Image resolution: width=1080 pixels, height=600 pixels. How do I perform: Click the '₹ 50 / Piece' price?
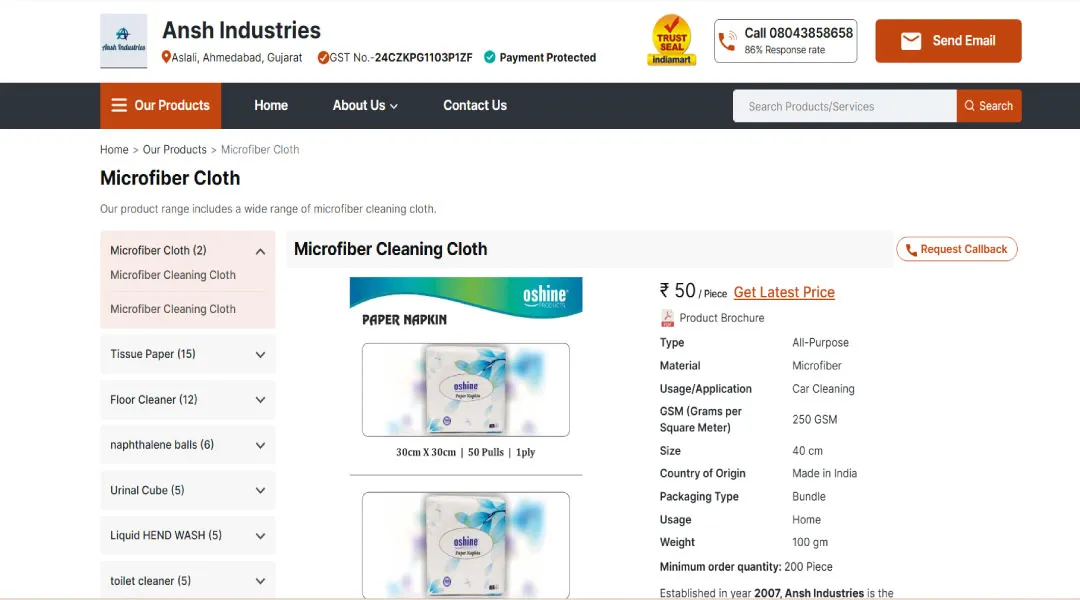click(x=693, y=291)
